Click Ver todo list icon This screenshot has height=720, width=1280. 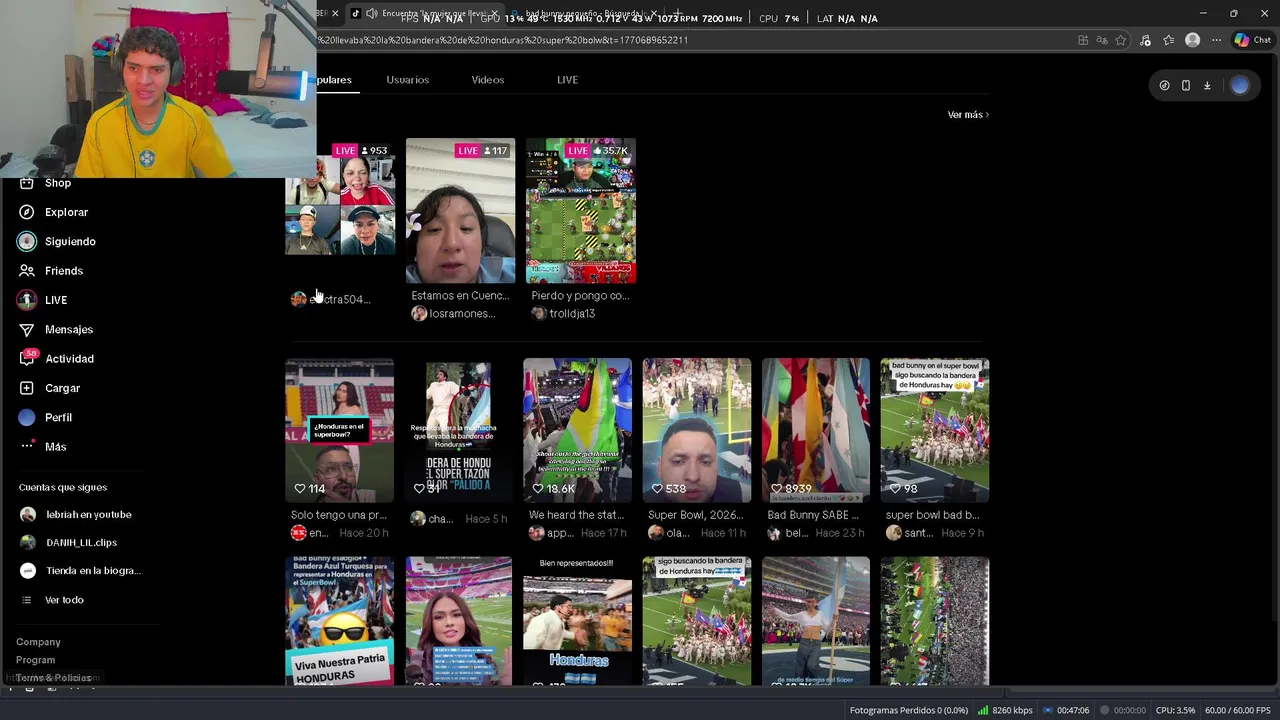27,600
